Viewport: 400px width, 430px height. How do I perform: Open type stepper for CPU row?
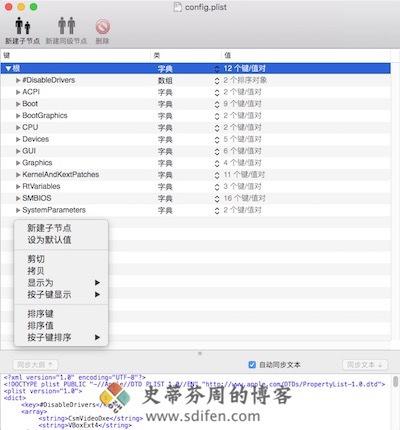(x=217, y=128)
